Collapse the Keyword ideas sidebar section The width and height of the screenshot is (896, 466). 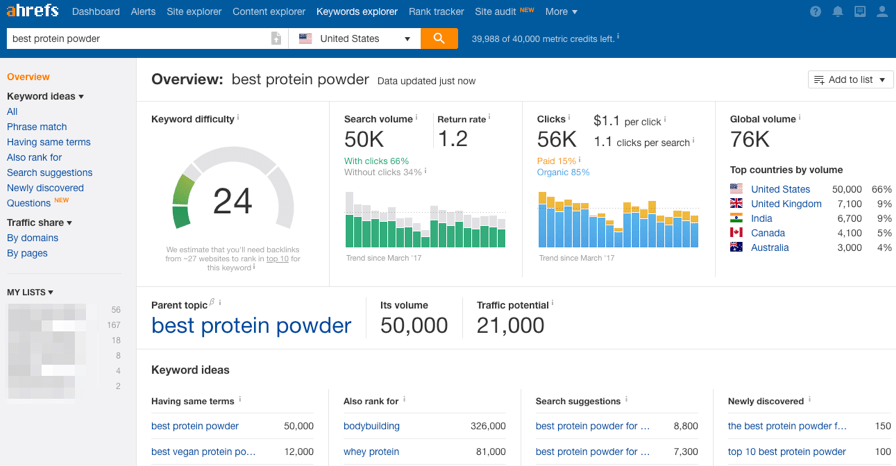(45, 96)
